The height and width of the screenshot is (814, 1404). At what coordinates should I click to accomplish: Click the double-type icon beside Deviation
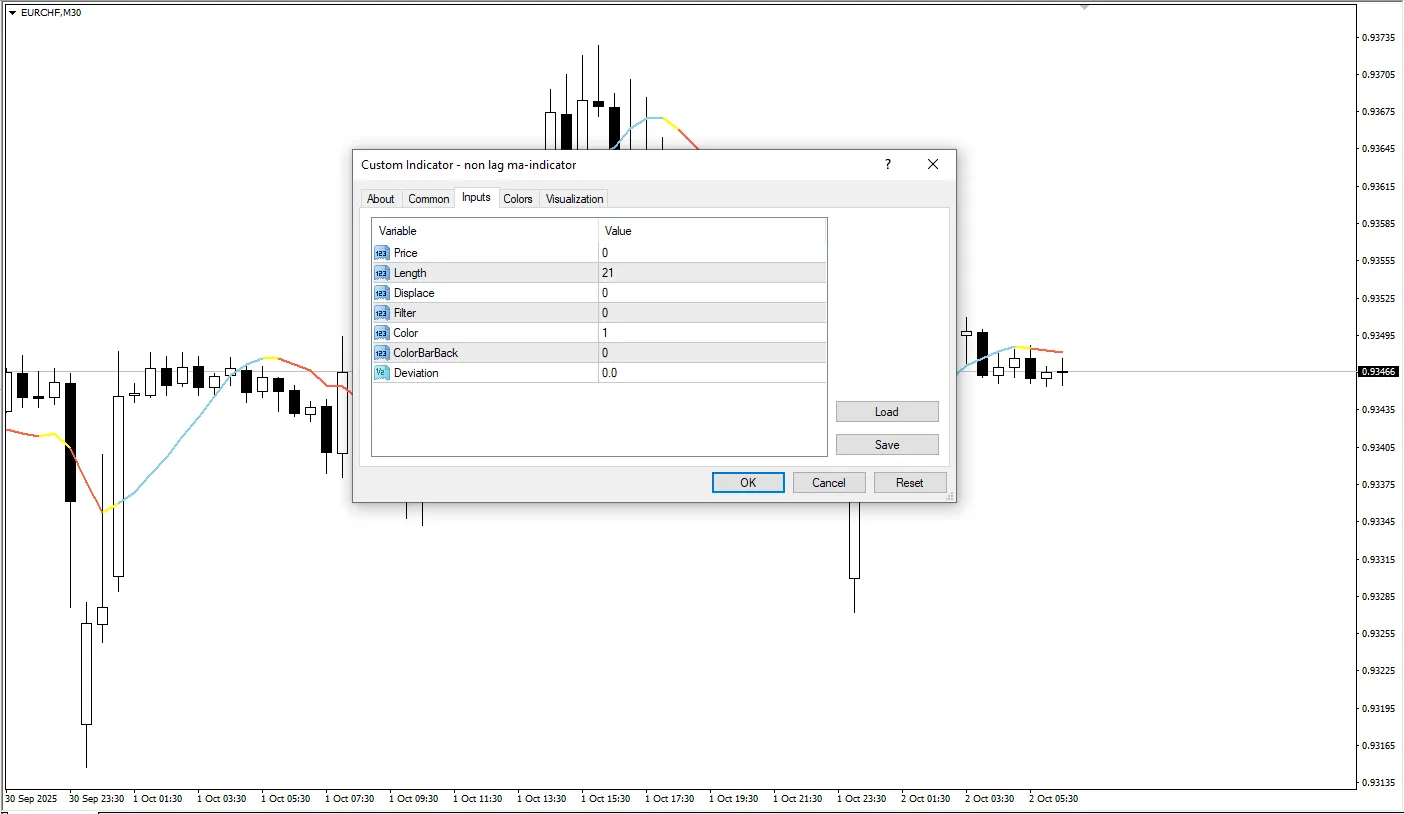click(x=381, y=373)
